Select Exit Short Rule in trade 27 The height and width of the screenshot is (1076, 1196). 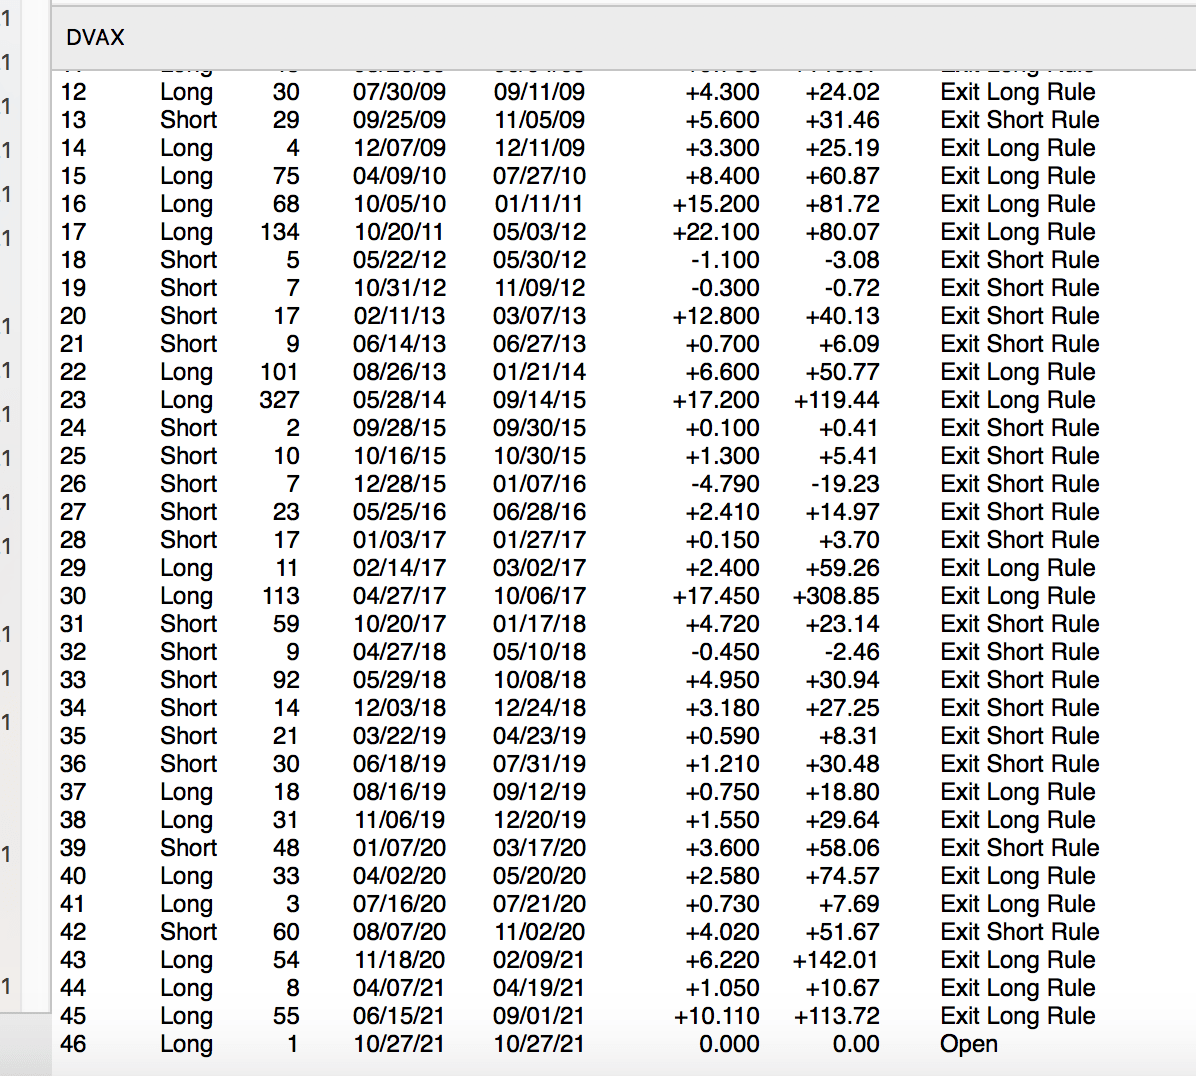click(1020, 512)
